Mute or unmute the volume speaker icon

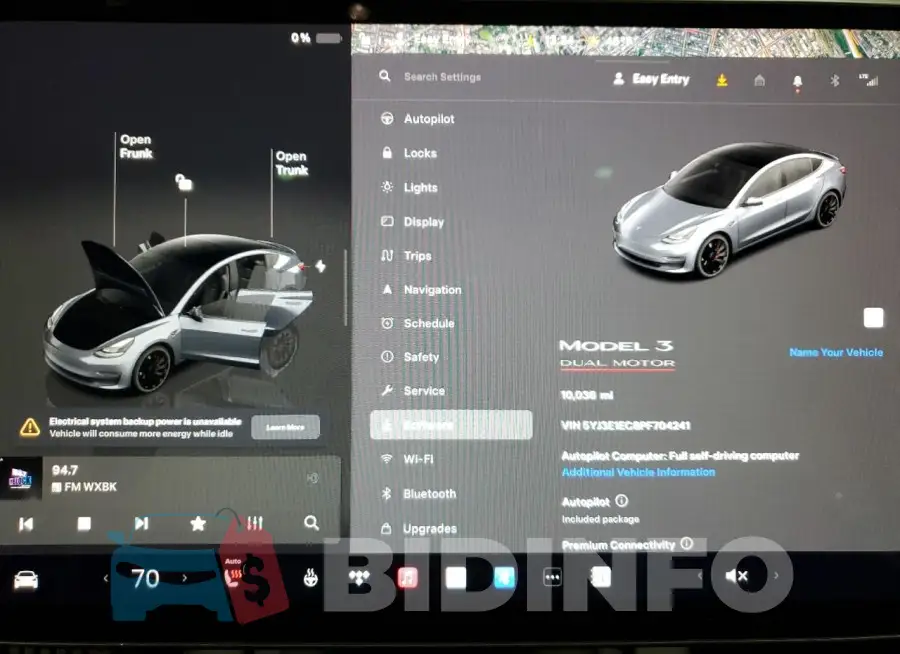[736, 575]
